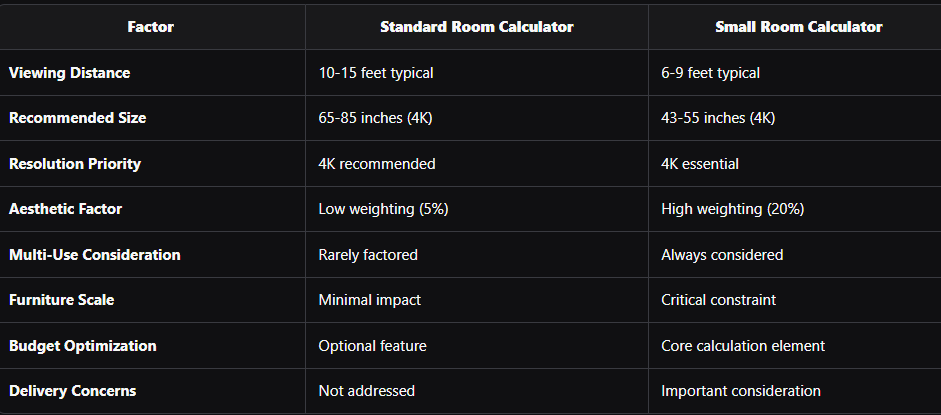Click the Low weighting (5%) cell
941x415 pixels.
click(383, 209)
